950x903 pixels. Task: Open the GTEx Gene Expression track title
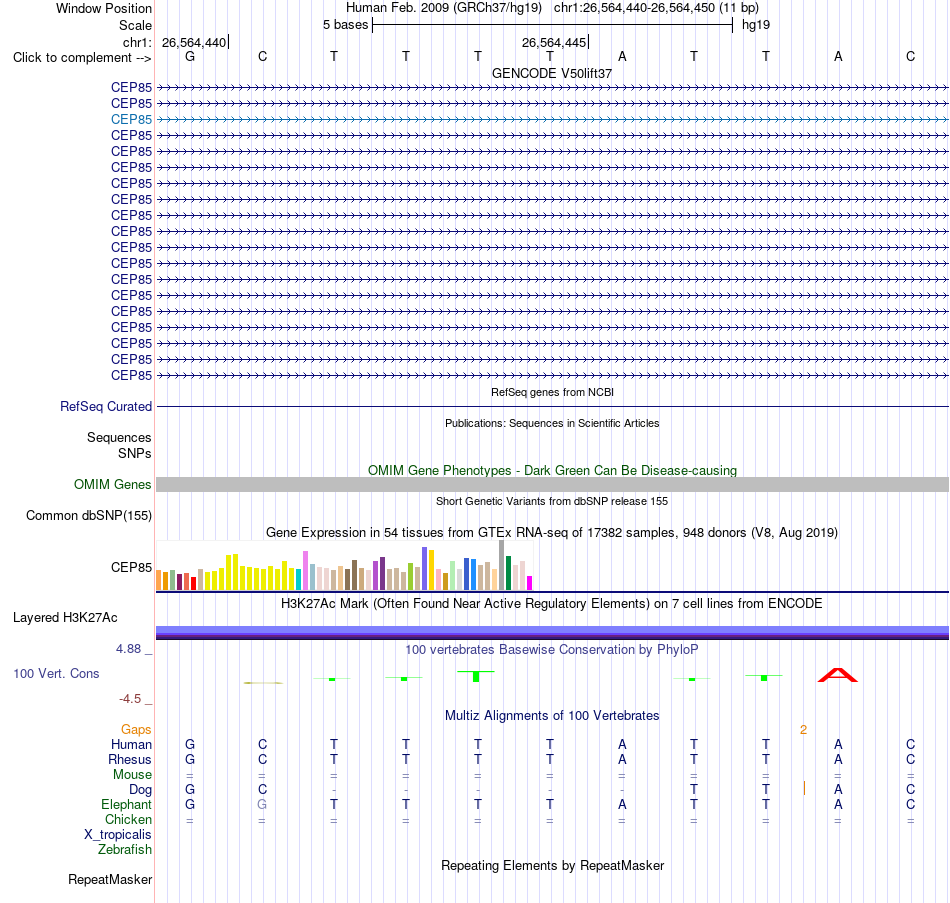[552, 533]
